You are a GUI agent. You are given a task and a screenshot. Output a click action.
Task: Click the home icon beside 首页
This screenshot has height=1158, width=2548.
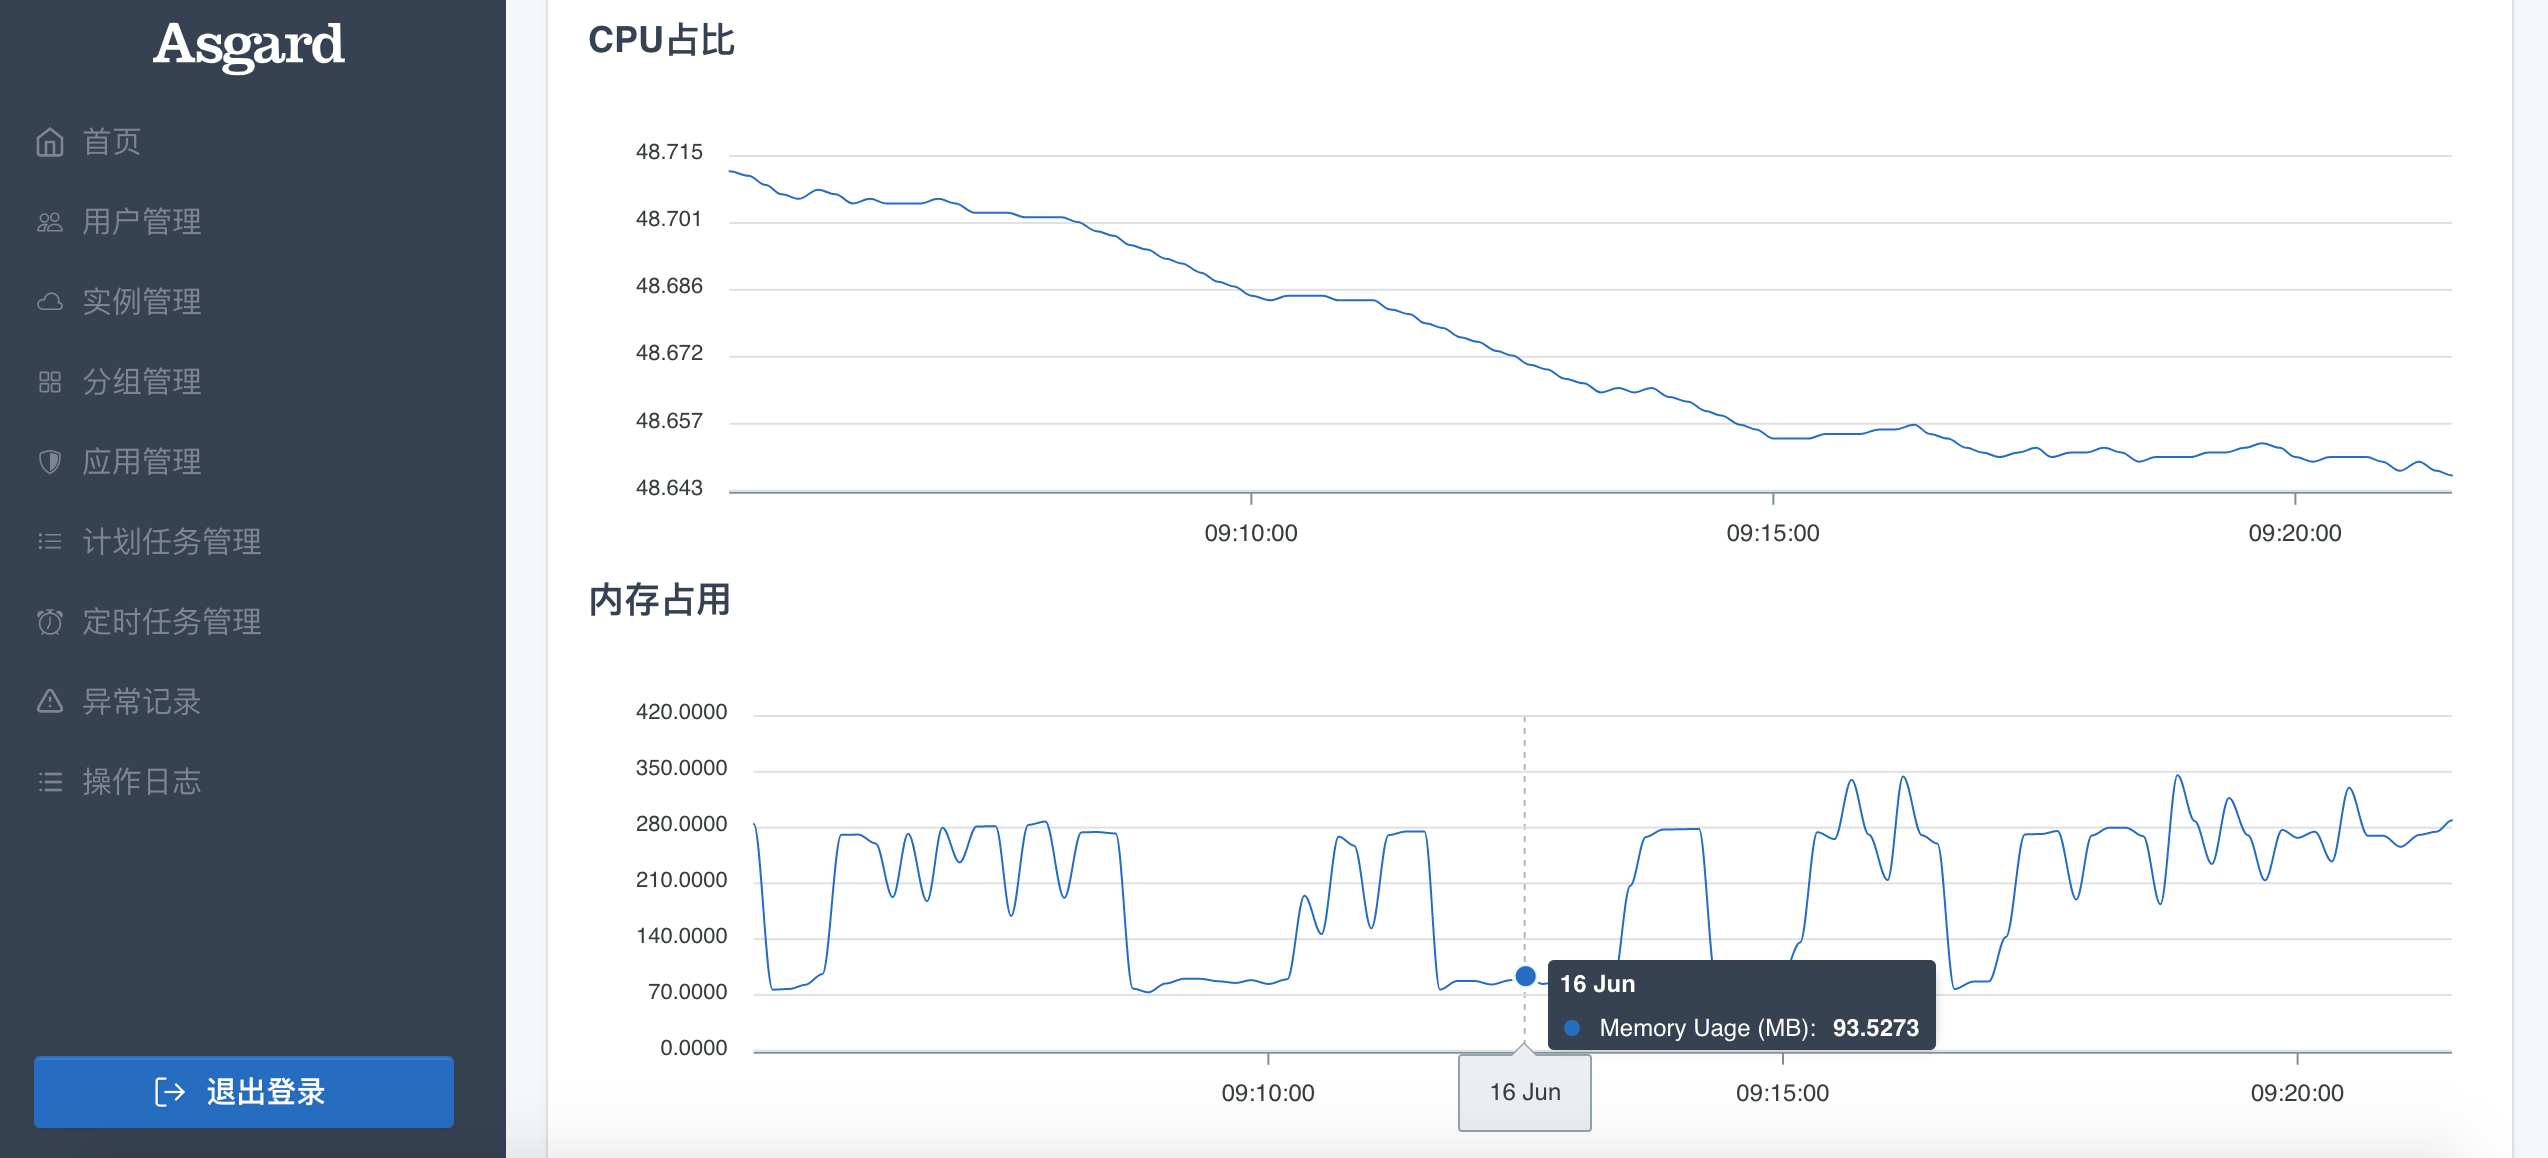(49, 143)
